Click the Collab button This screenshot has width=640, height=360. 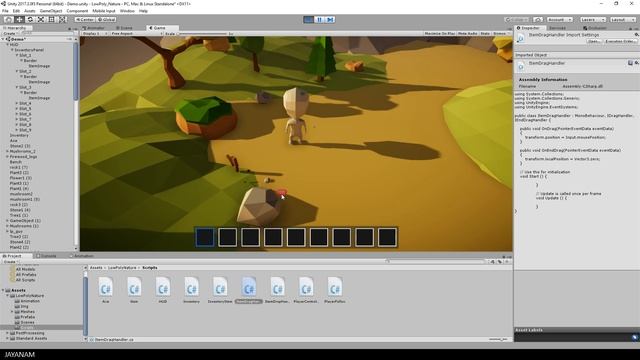(517, 19)
